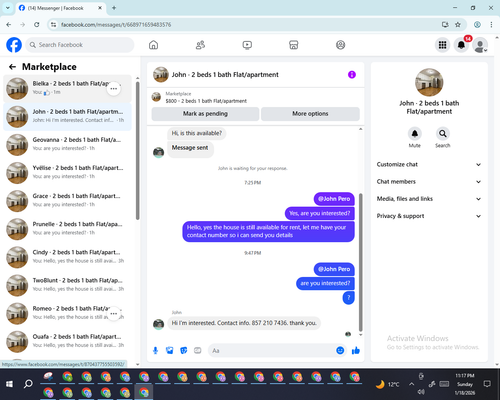Select the John conversation in list
500x400 pixels.
(x=67, y=117)
